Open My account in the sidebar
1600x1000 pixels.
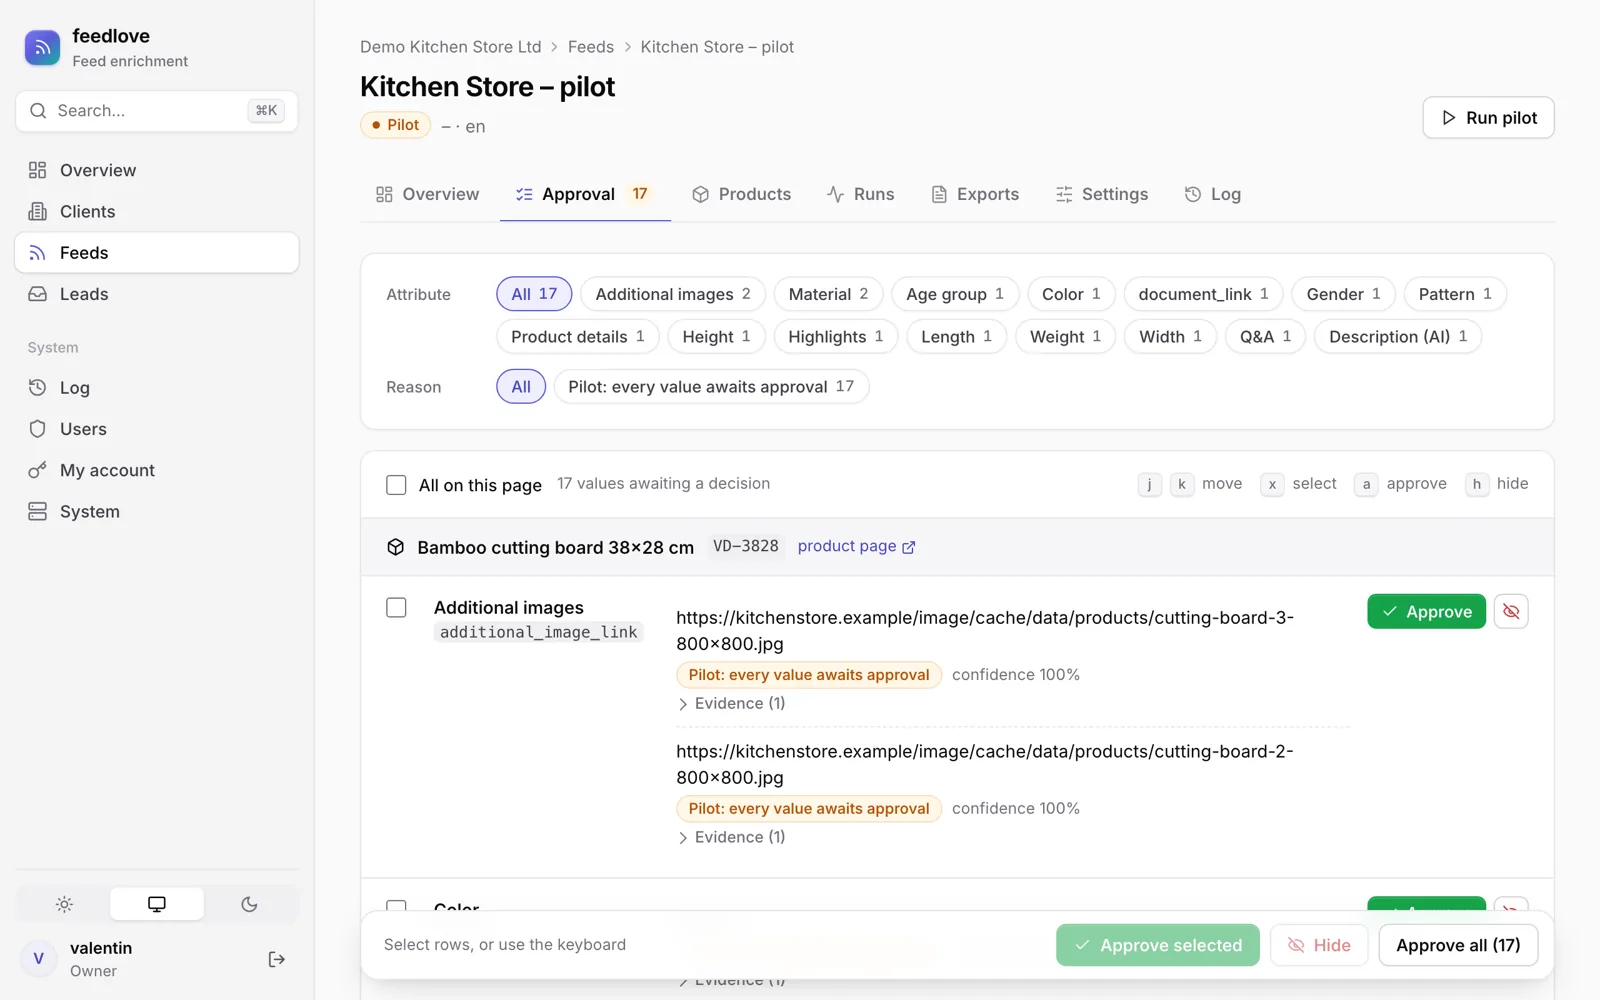tap(157, 470)
